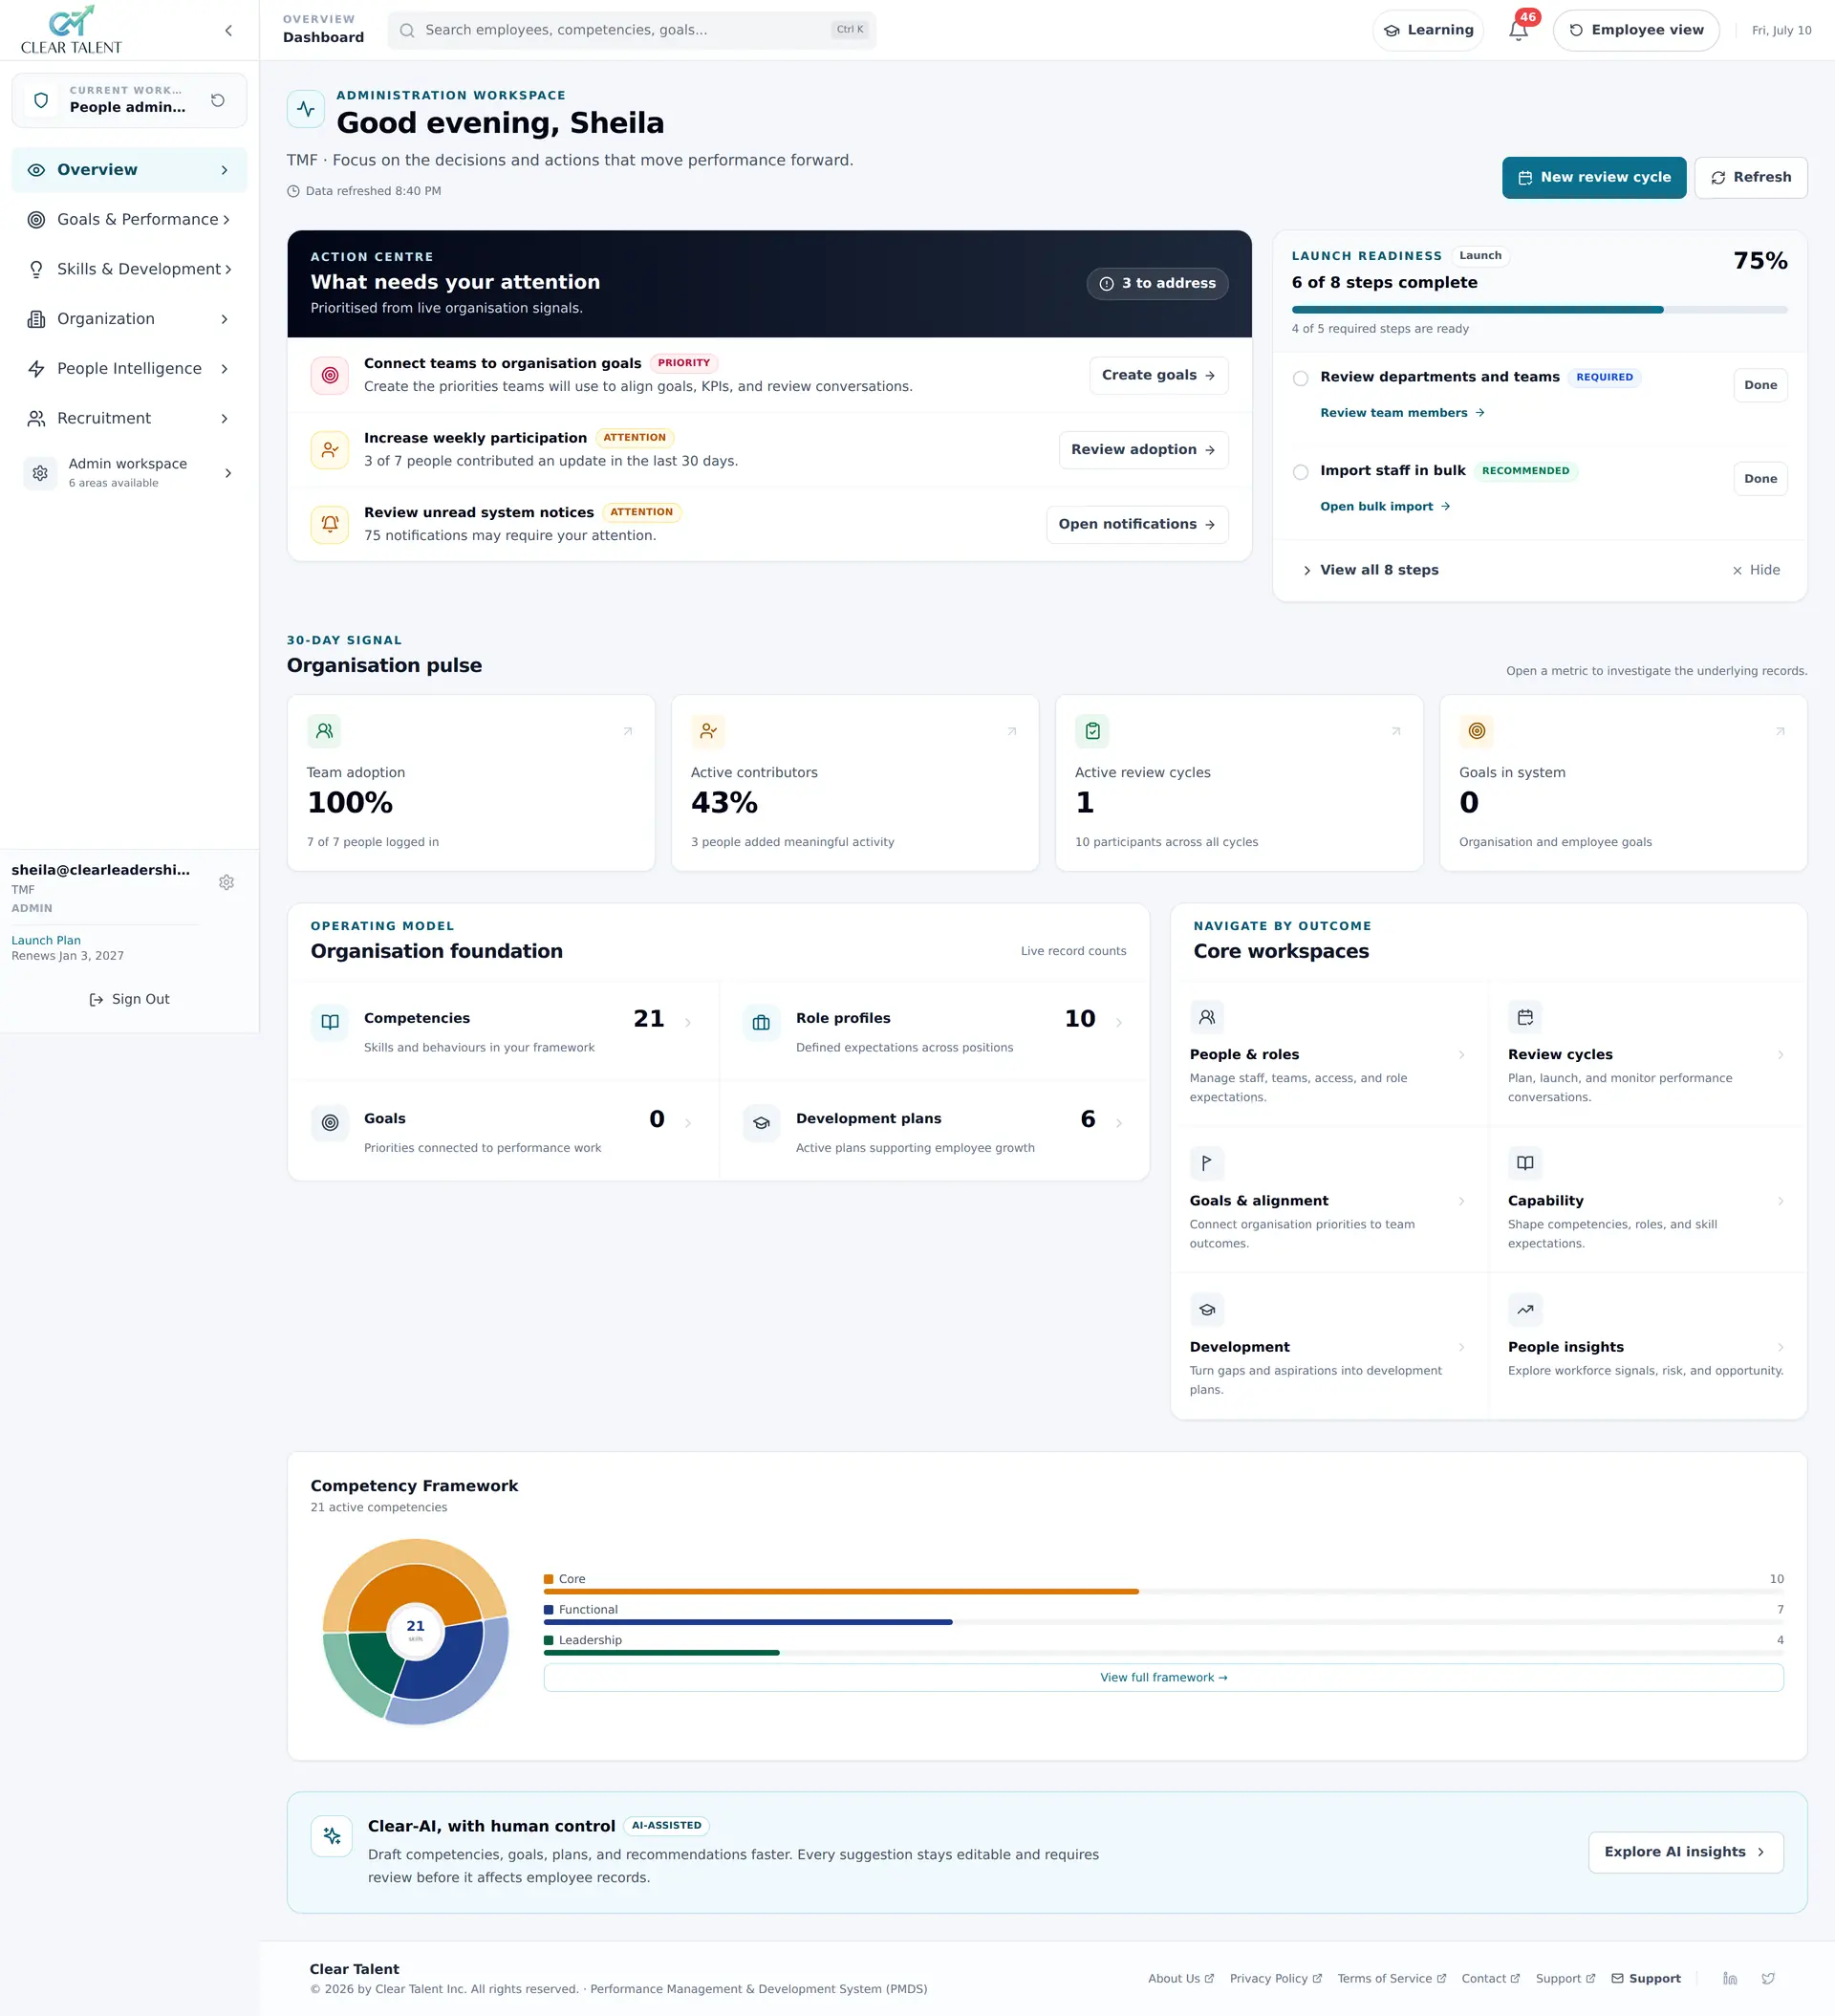Open the Team adoption metric arrow icon
The image size is (1835, 2016).
pos(628,731)
